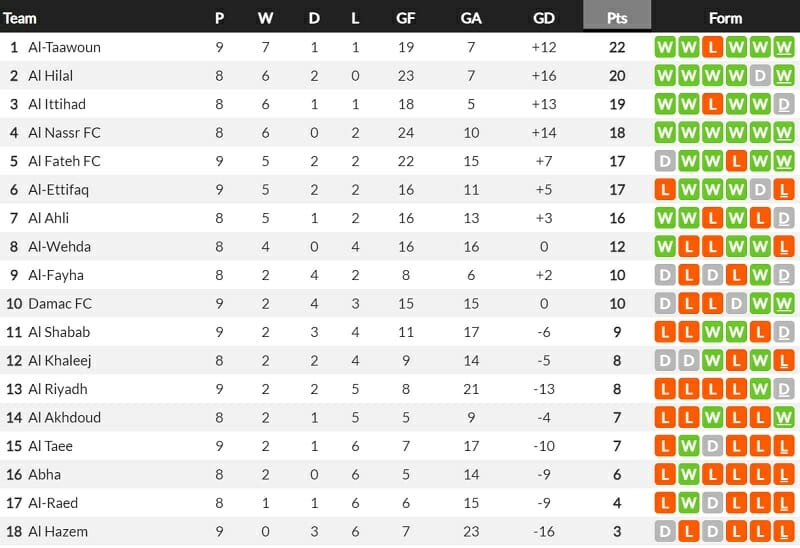The image size is (800, 548).
Task: Click Al-Raed's green win form badge
Action: 690,503
